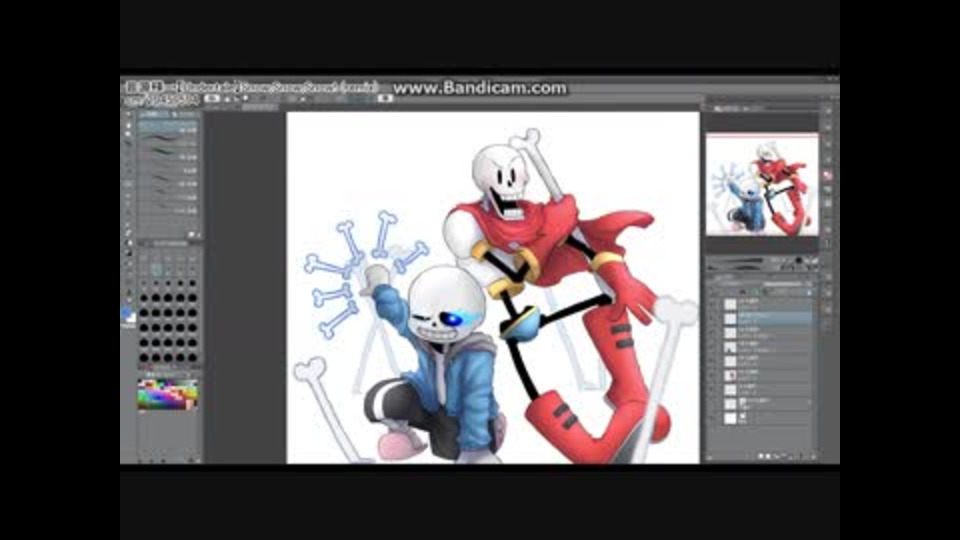Click the new layer icon at layers panel bottom

(761, 456)
